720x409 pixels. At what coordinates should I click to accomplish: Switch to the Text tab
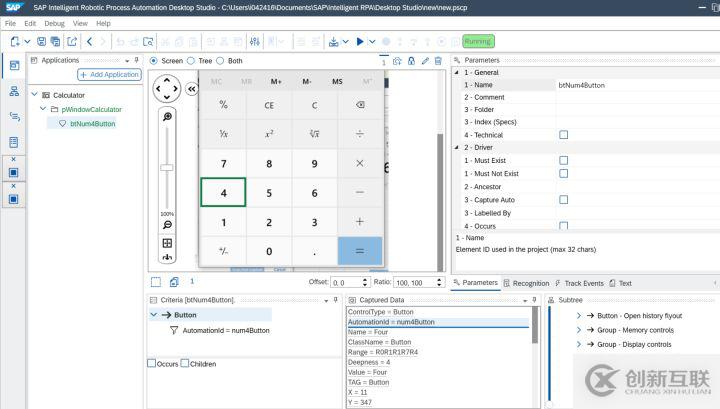tap(620, 283)
